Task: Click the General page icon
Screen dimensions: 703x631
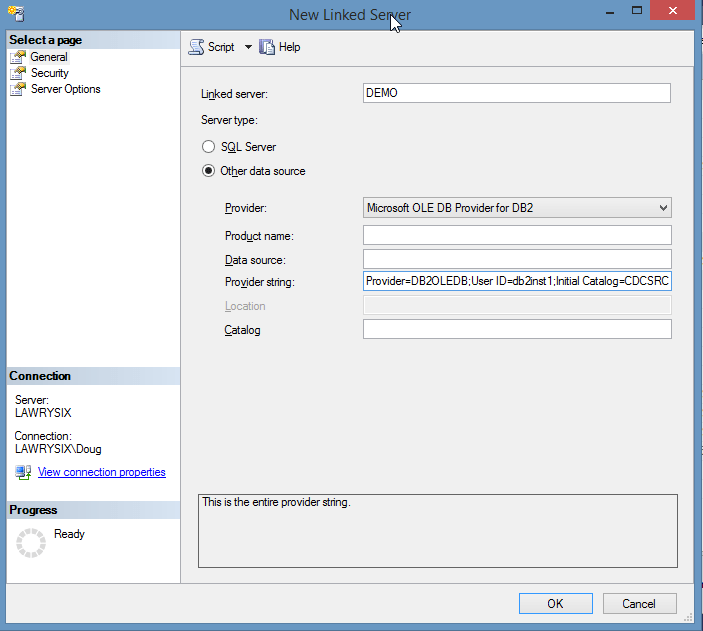Action: click(17, 57)
